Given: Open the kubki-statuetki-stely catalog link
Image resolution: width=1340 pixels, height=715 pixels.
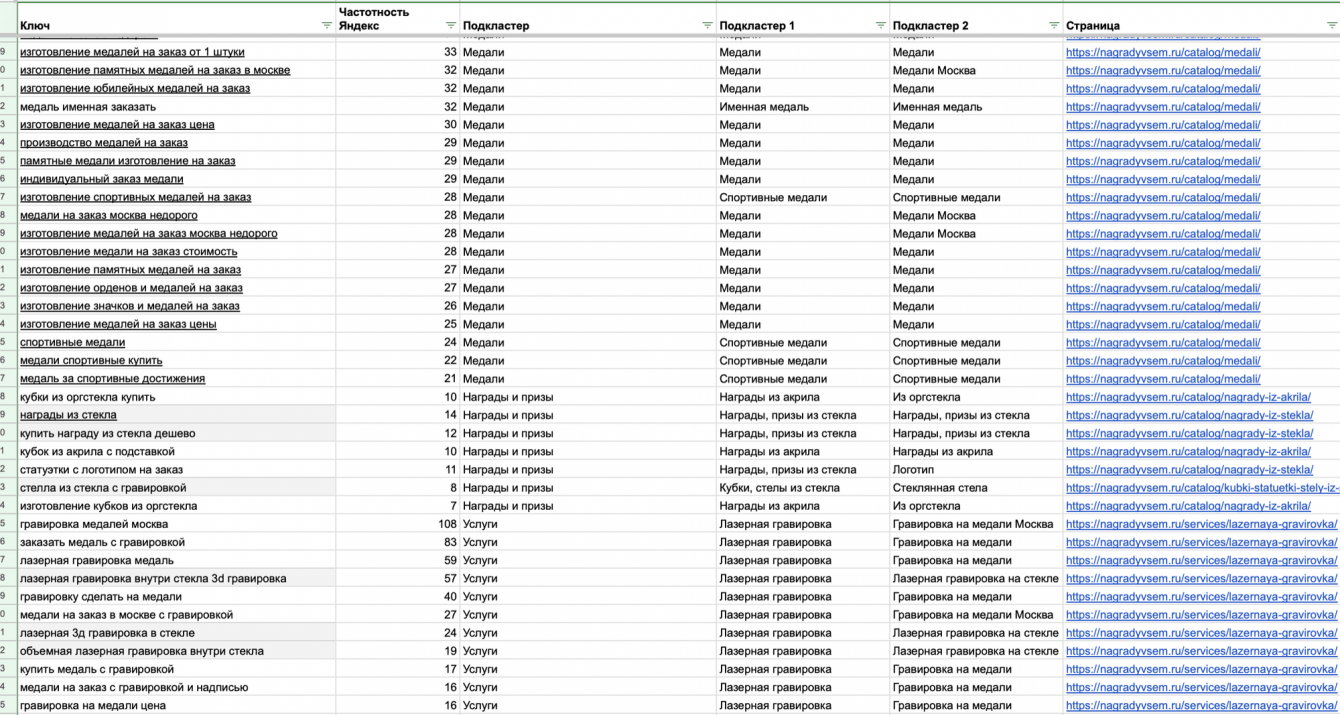Looking at the screenshot, I should point(1201,488).
